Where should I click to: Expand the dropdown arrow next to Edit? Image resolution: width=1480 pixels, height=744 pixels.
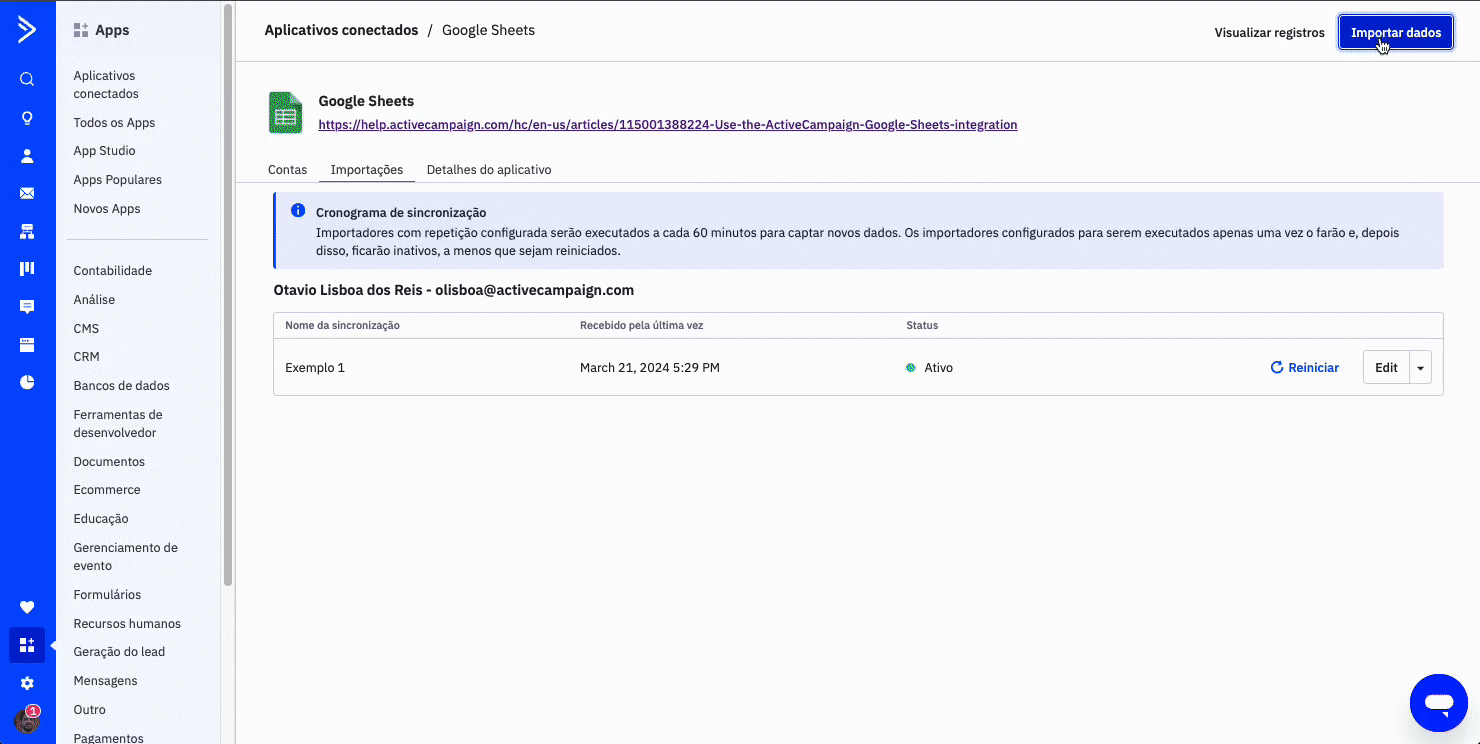[x=1420, y=368]
